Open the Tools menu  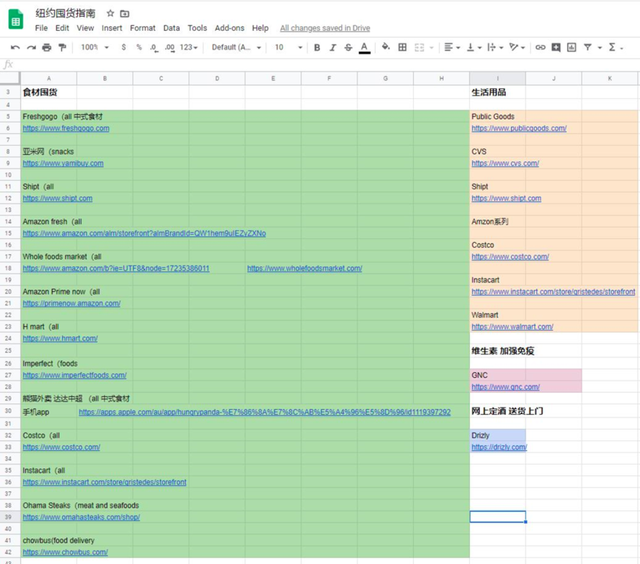(x=197, y=28)
